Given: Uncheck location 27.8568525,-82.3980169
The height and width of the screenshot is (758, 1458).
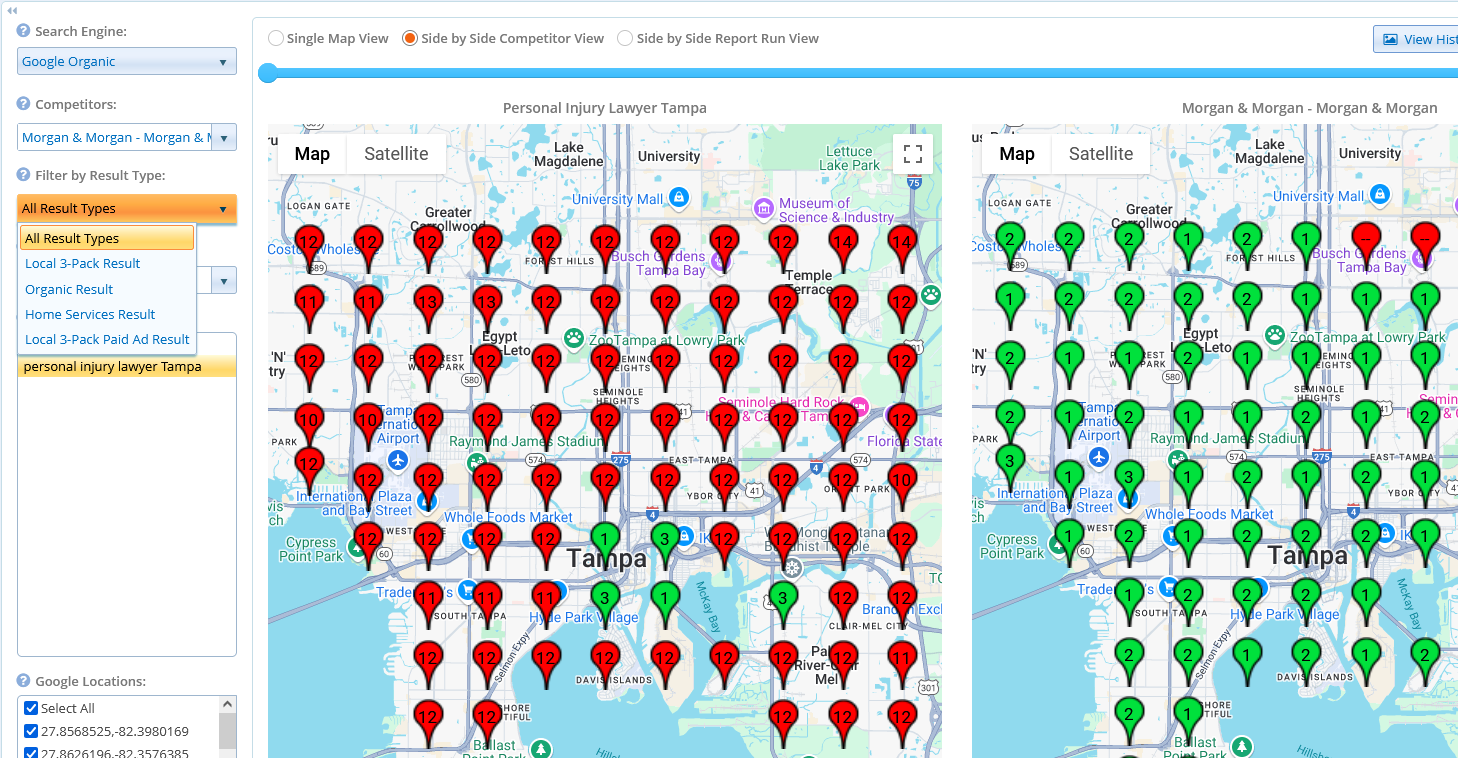Looking at the screenshot, I should [31, 731].
